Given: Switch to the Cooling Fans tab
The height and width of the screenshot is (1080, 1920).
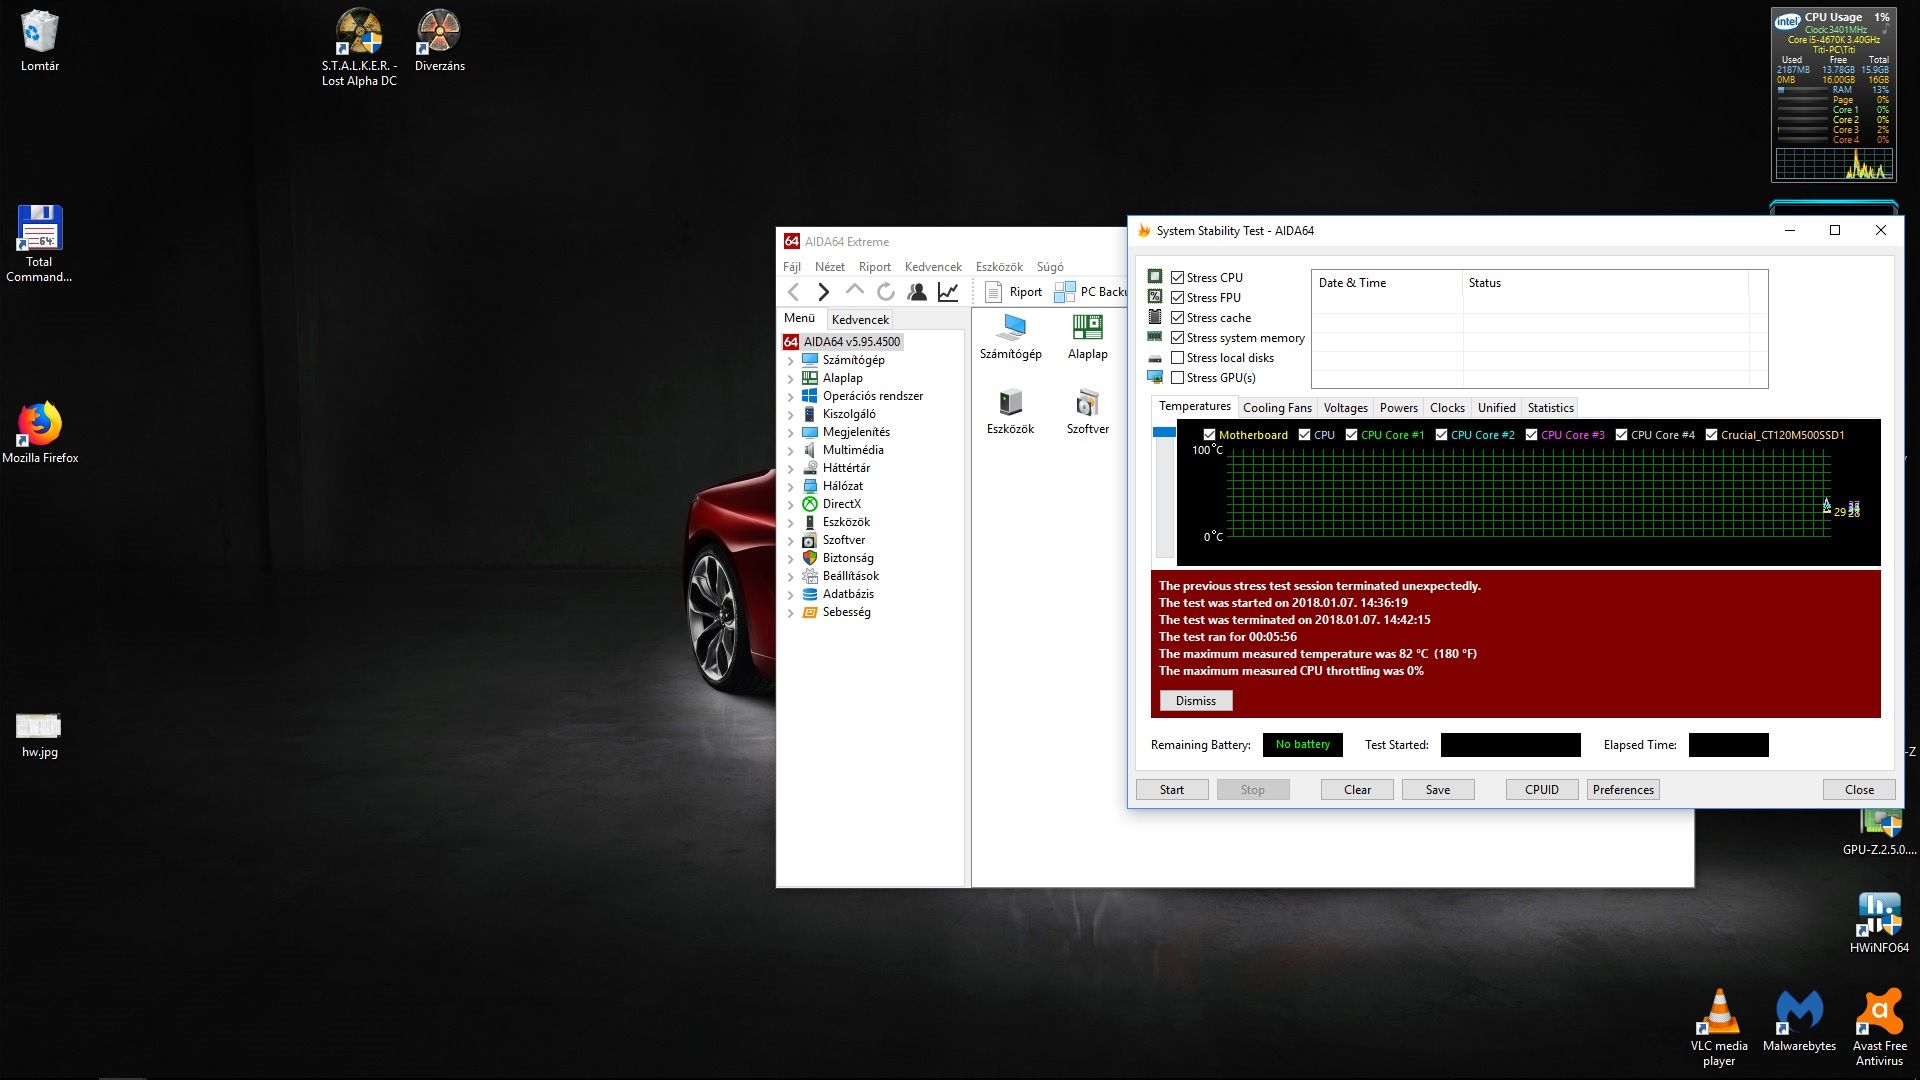Looking at the screenshot, I should pos(1276,408).
